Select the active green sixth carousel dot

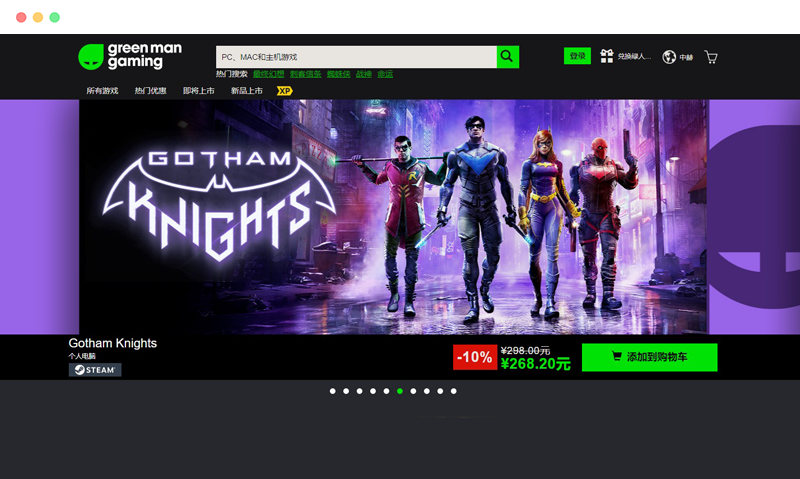pos(400,391)
